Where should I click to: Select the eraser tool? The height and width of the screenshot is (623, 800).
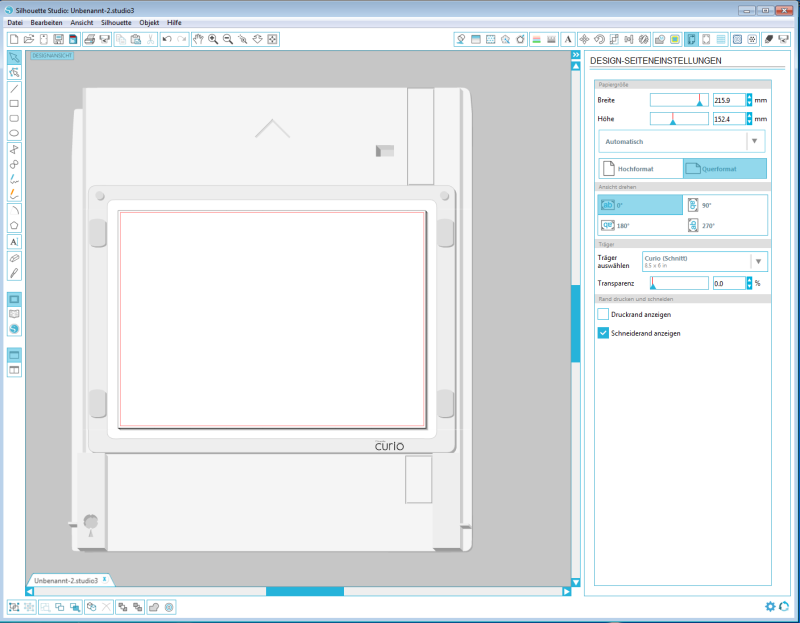[x=14, y=258]
